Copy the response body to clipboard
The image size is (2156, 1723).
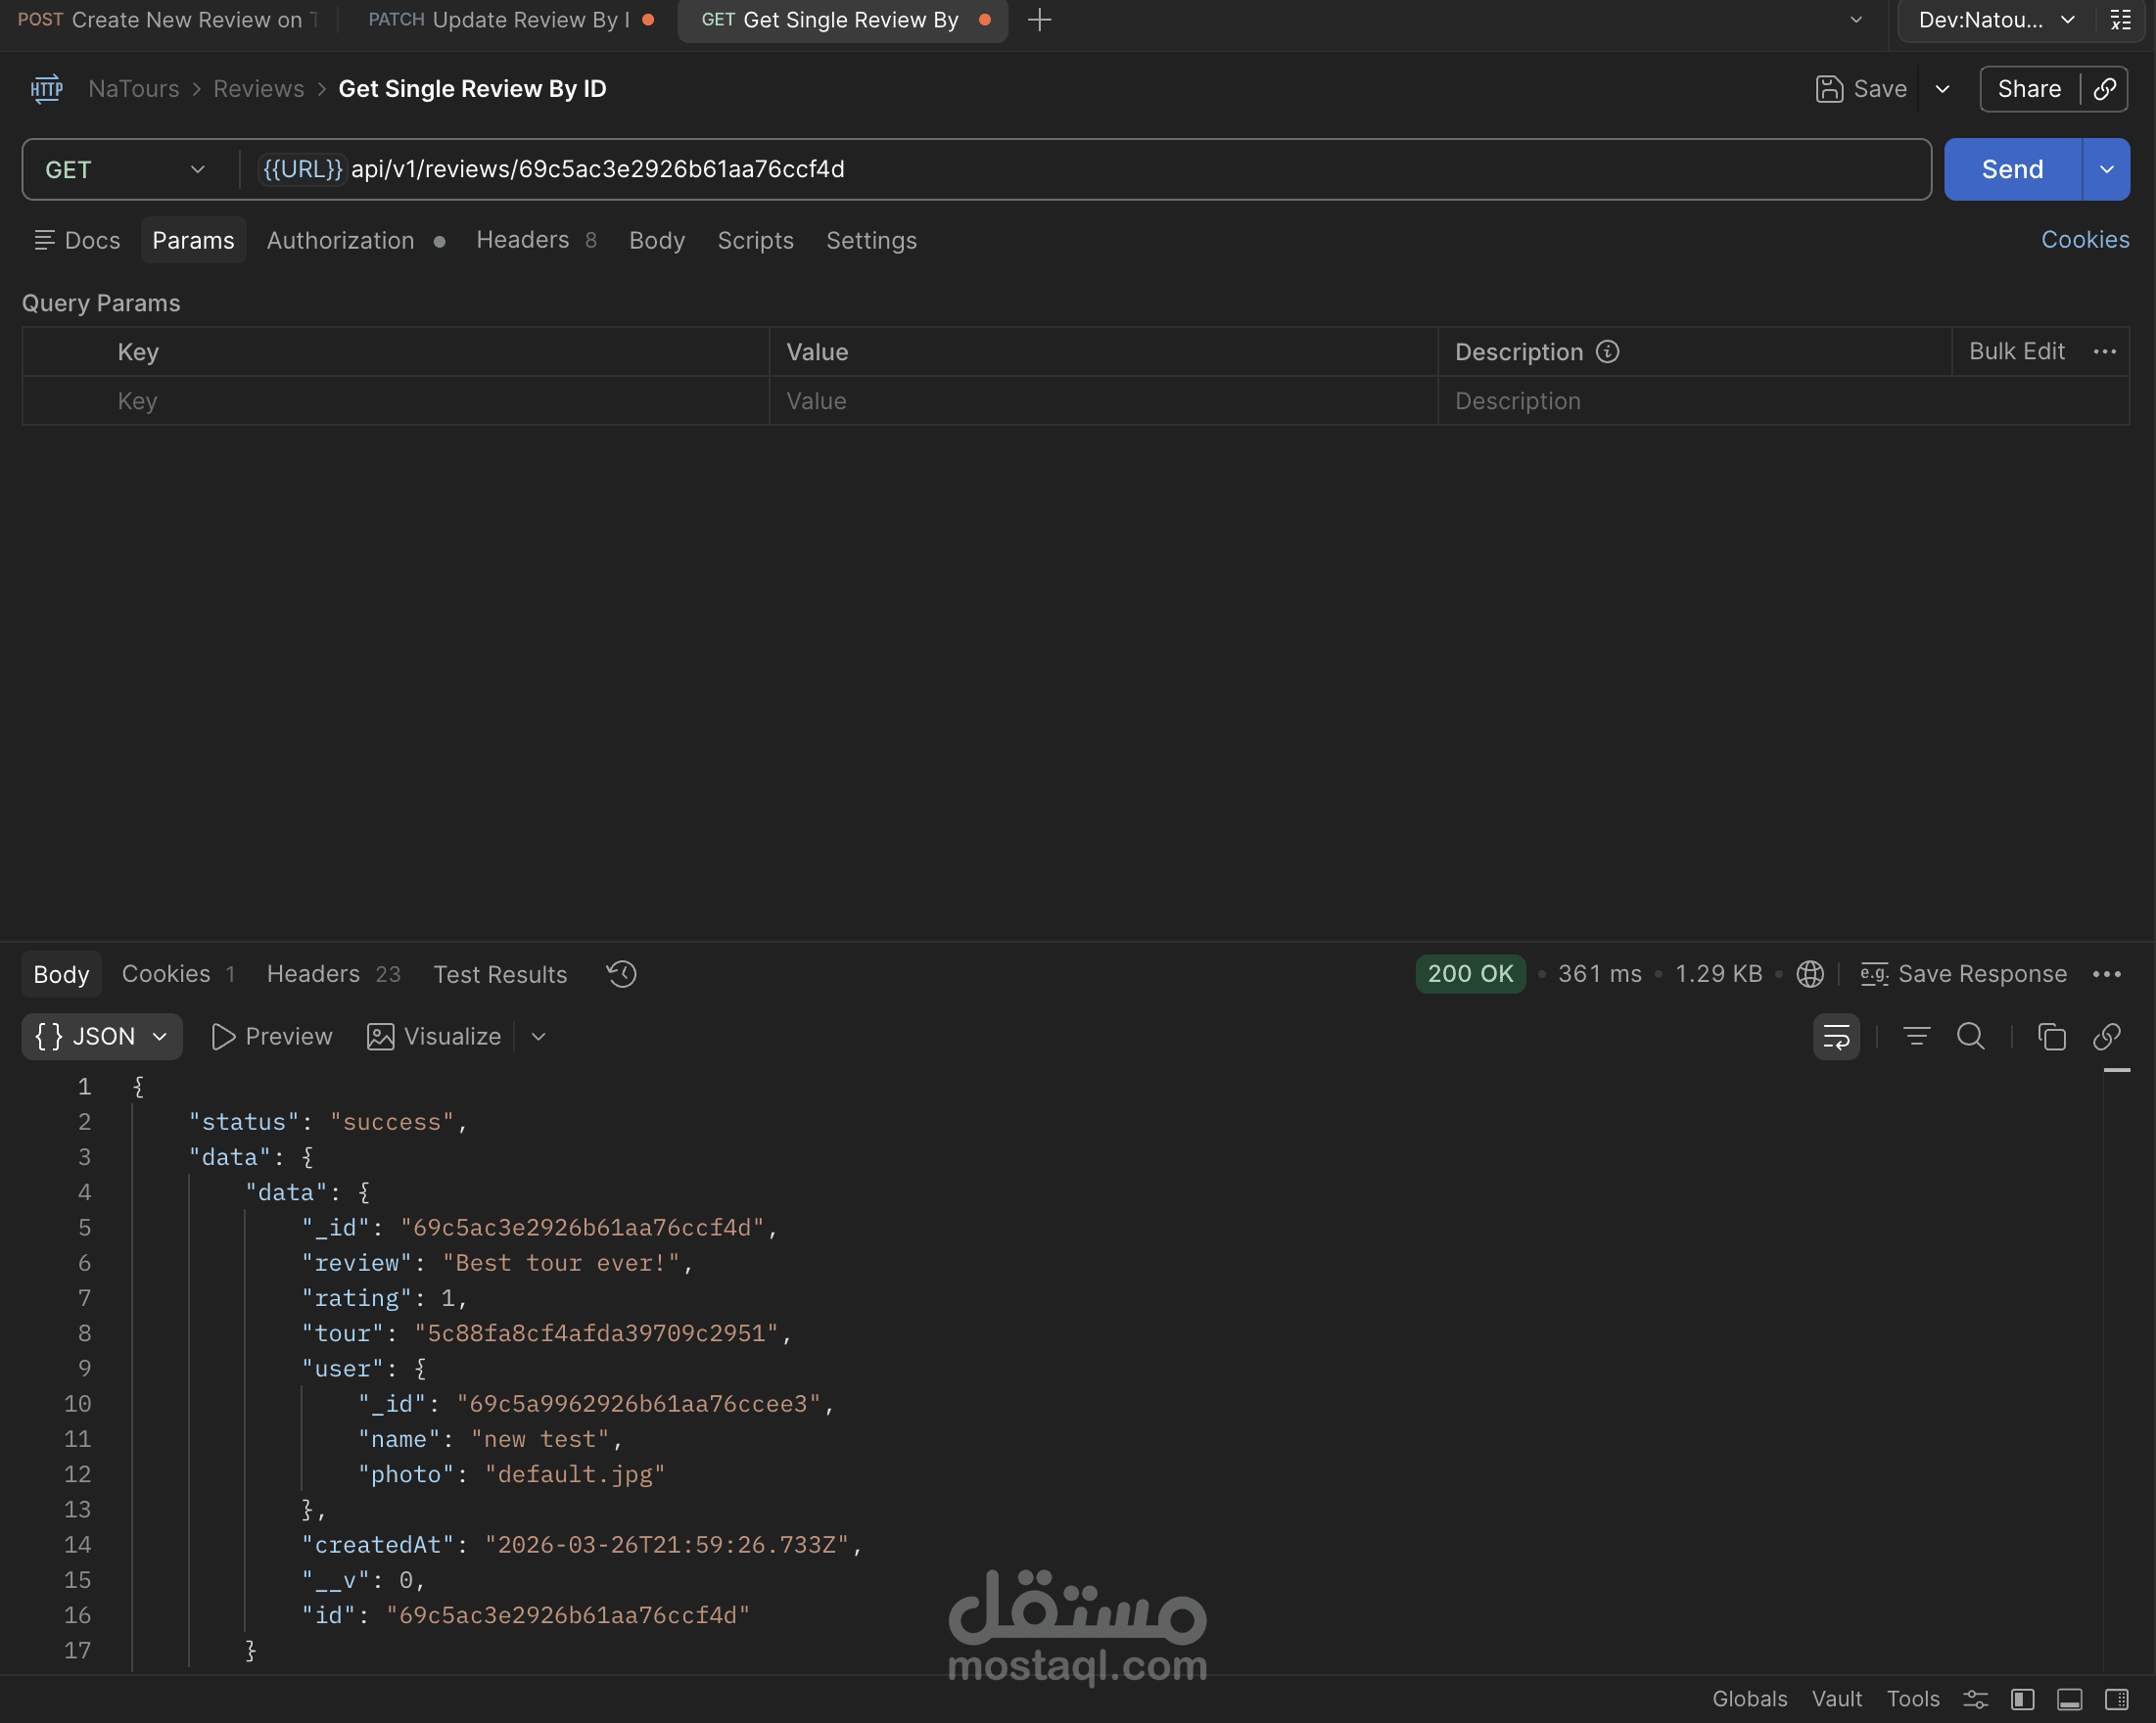2051,1037
